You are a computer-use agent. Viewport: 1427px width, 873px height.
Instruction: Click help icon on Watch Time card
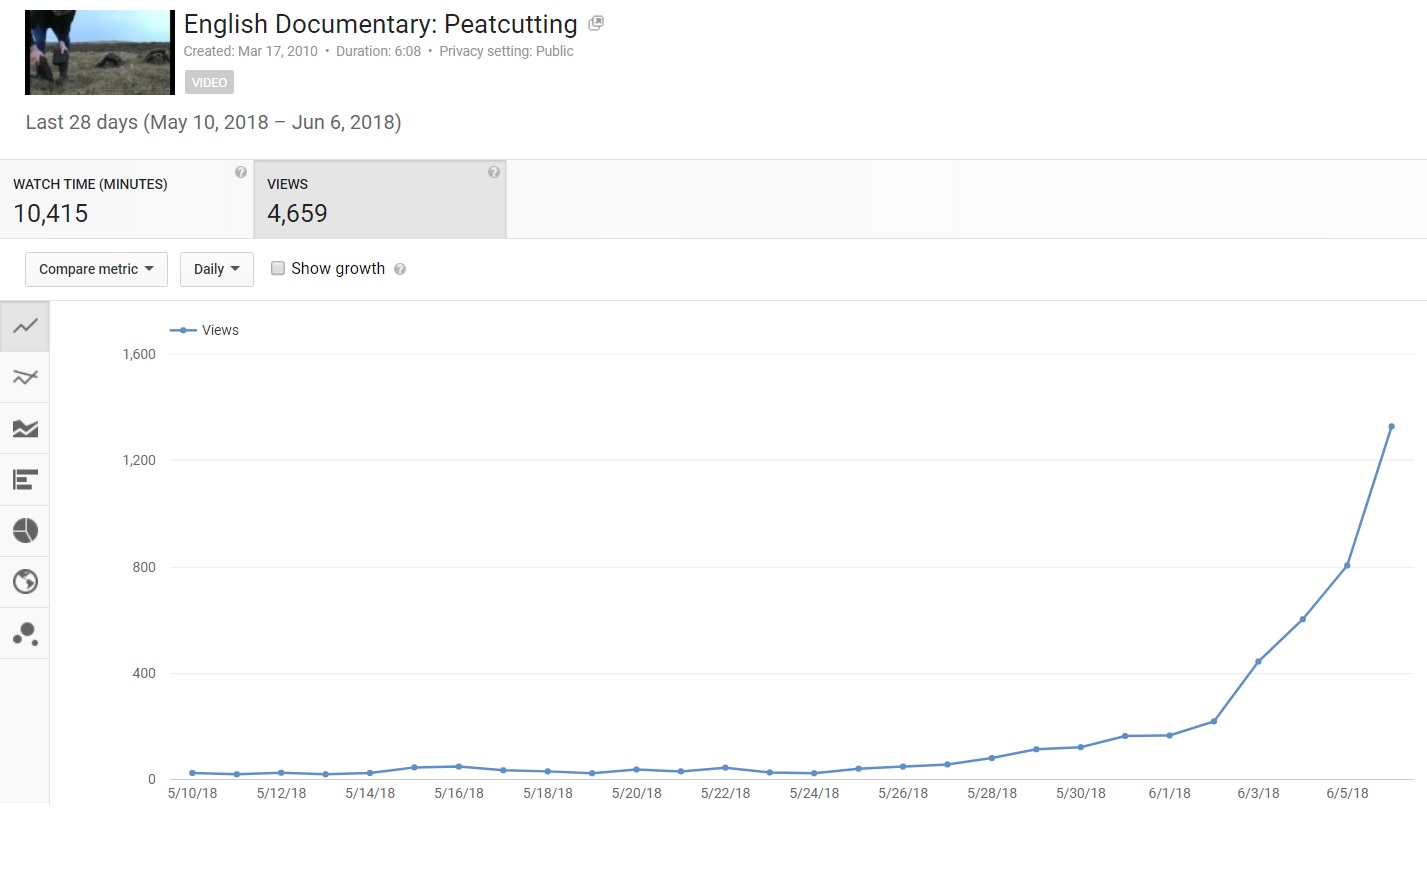point(240,172)
